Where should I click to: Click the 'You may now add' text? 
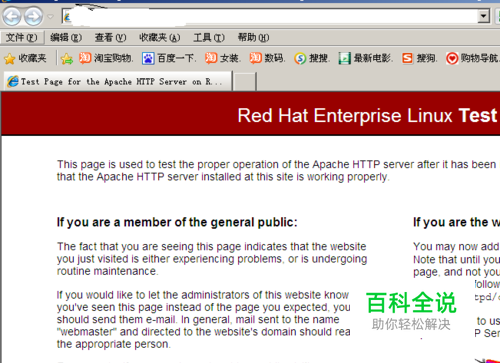456,246
